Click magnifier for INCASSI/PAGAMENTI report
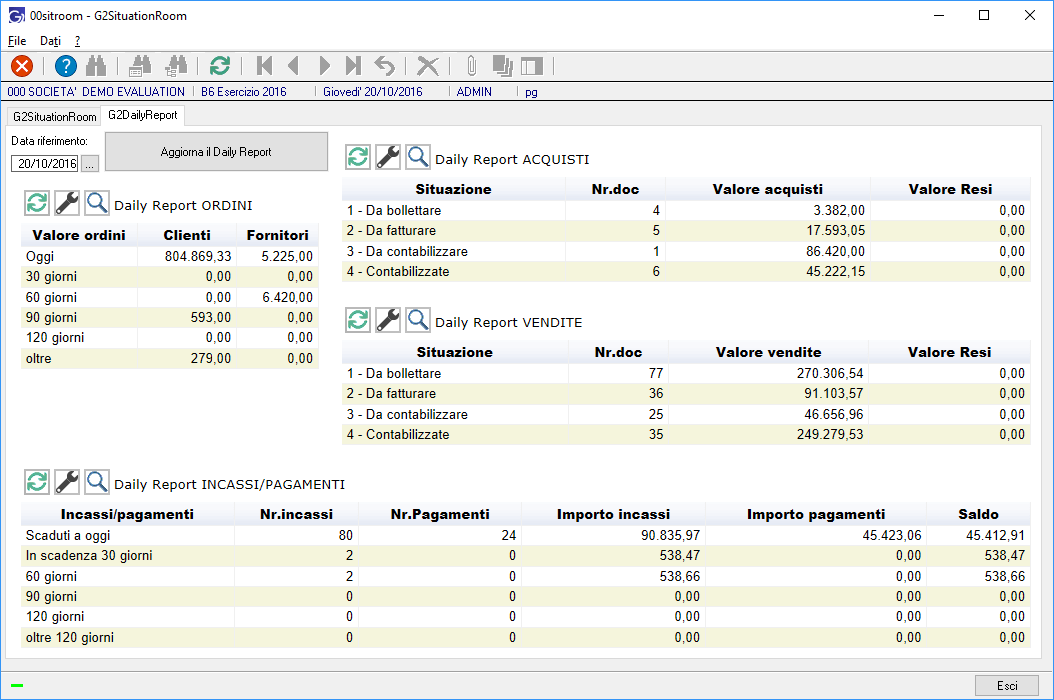The width and height of the screenshot is (1054, 700). [97, 481]
